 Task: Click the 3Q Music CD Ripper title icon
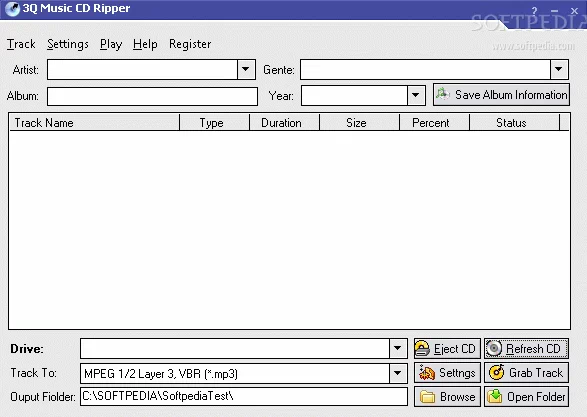click(12, 9)
